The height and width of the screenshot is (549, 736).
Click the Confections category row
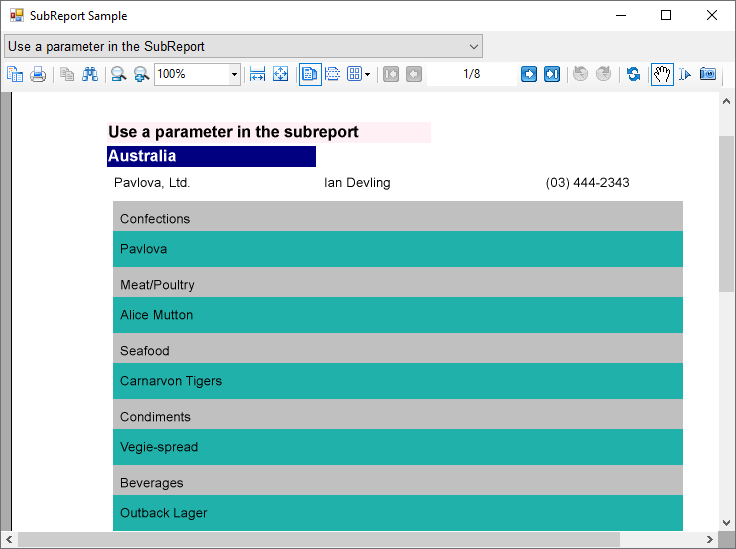tap(398, 216)
